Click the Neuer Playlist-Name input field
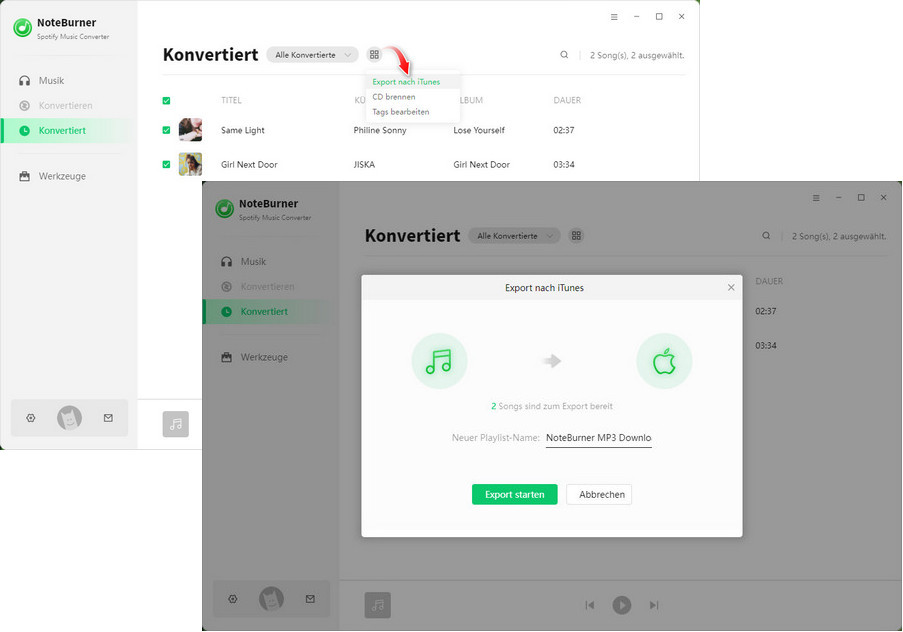 point(598,438)
